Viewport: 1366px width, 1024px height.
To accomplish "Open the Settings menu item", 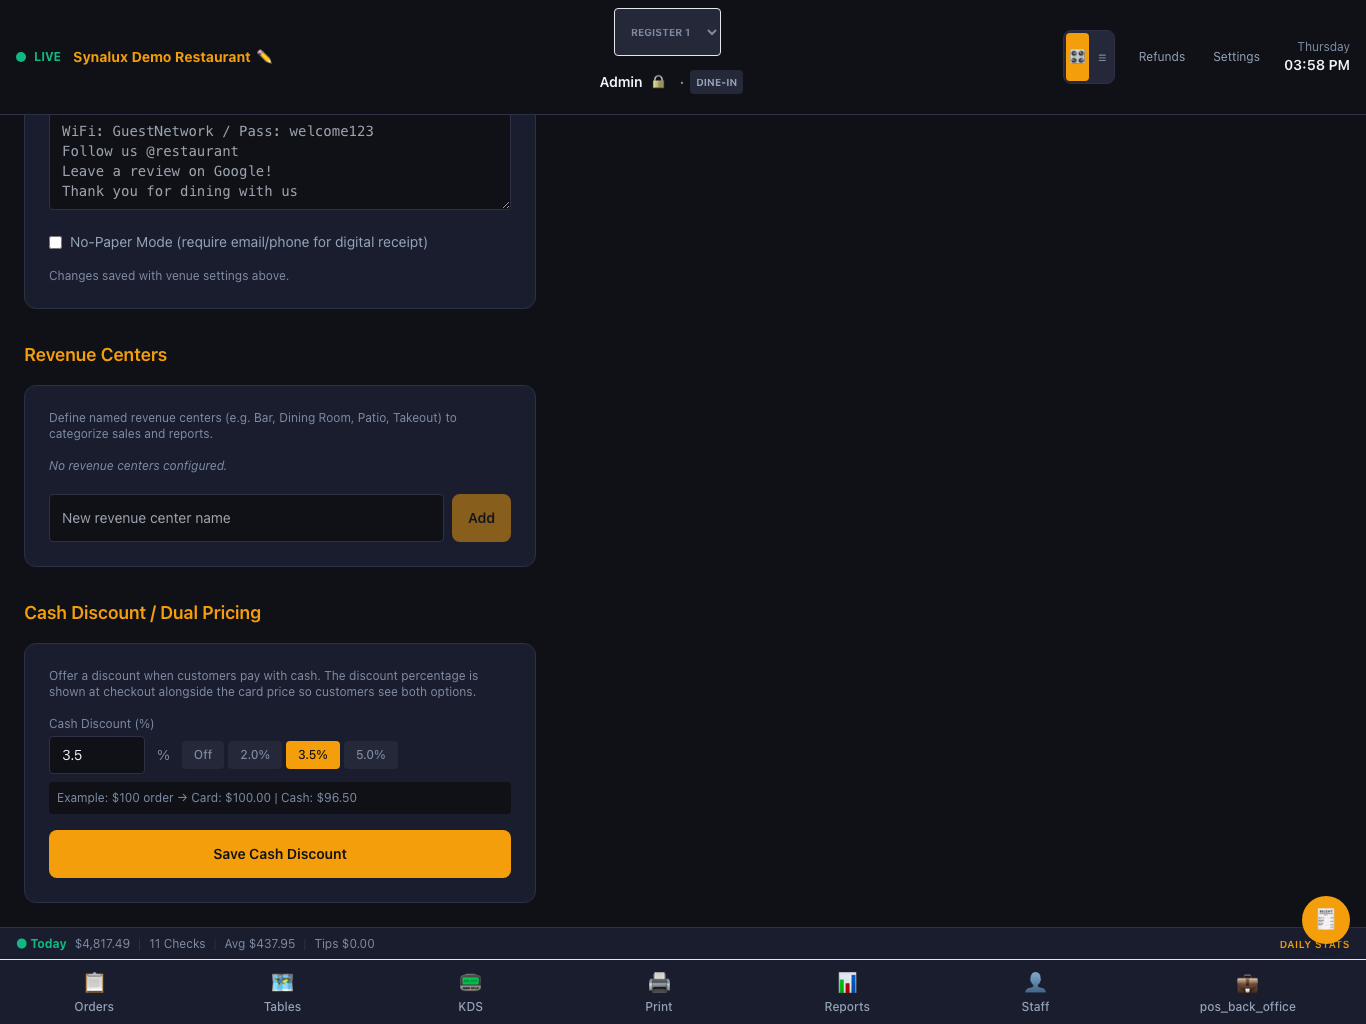I will pos(1236,57).
